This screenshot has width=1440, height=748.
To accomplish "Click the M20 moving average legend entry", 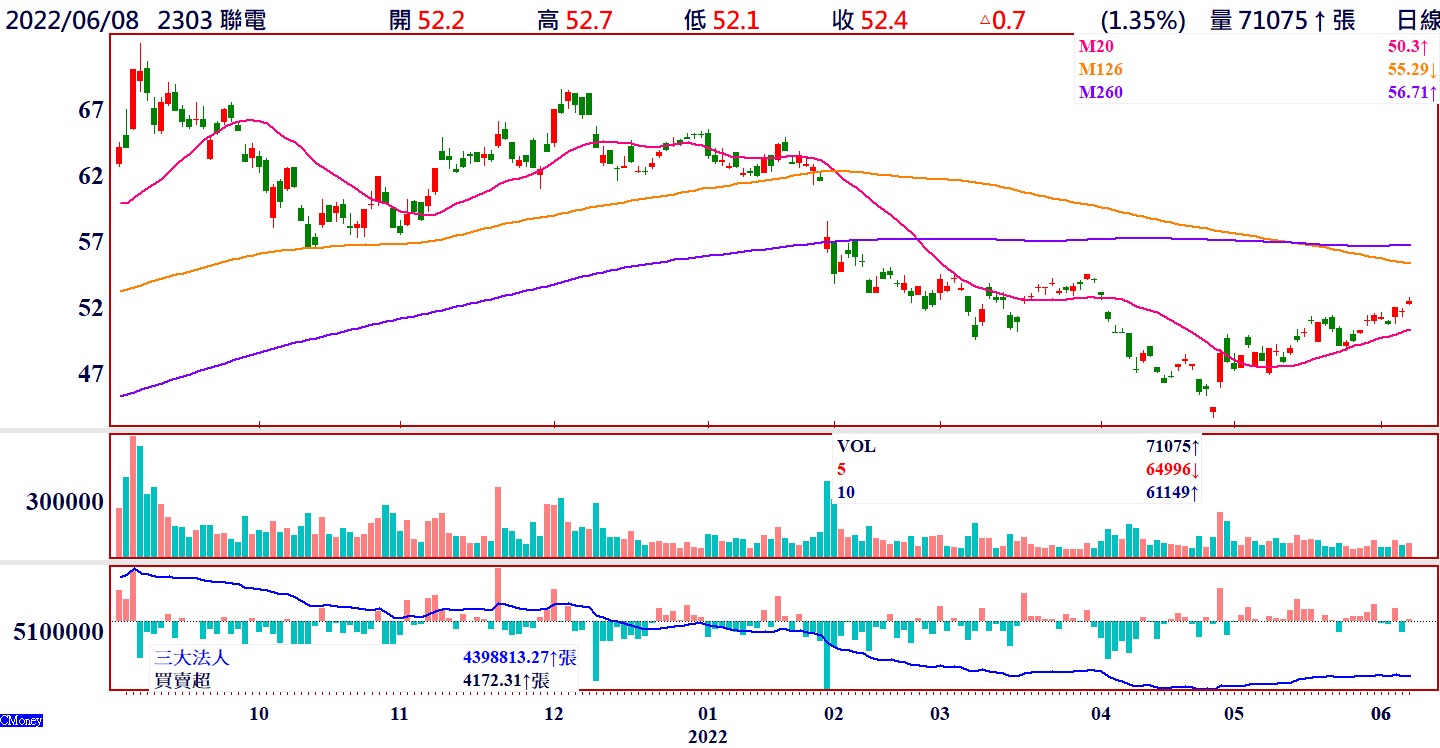I will click(x=1096, y=46).
